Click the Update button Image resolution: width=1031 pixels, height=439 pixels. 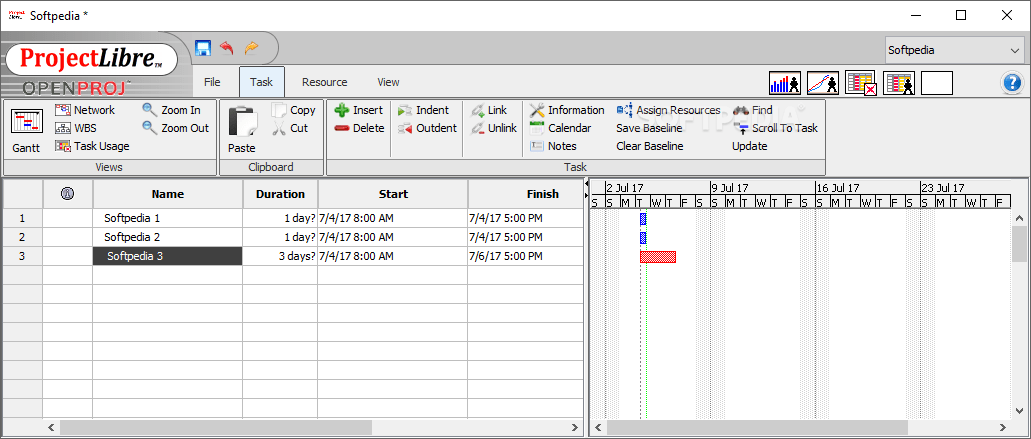(x=750, y=146)
